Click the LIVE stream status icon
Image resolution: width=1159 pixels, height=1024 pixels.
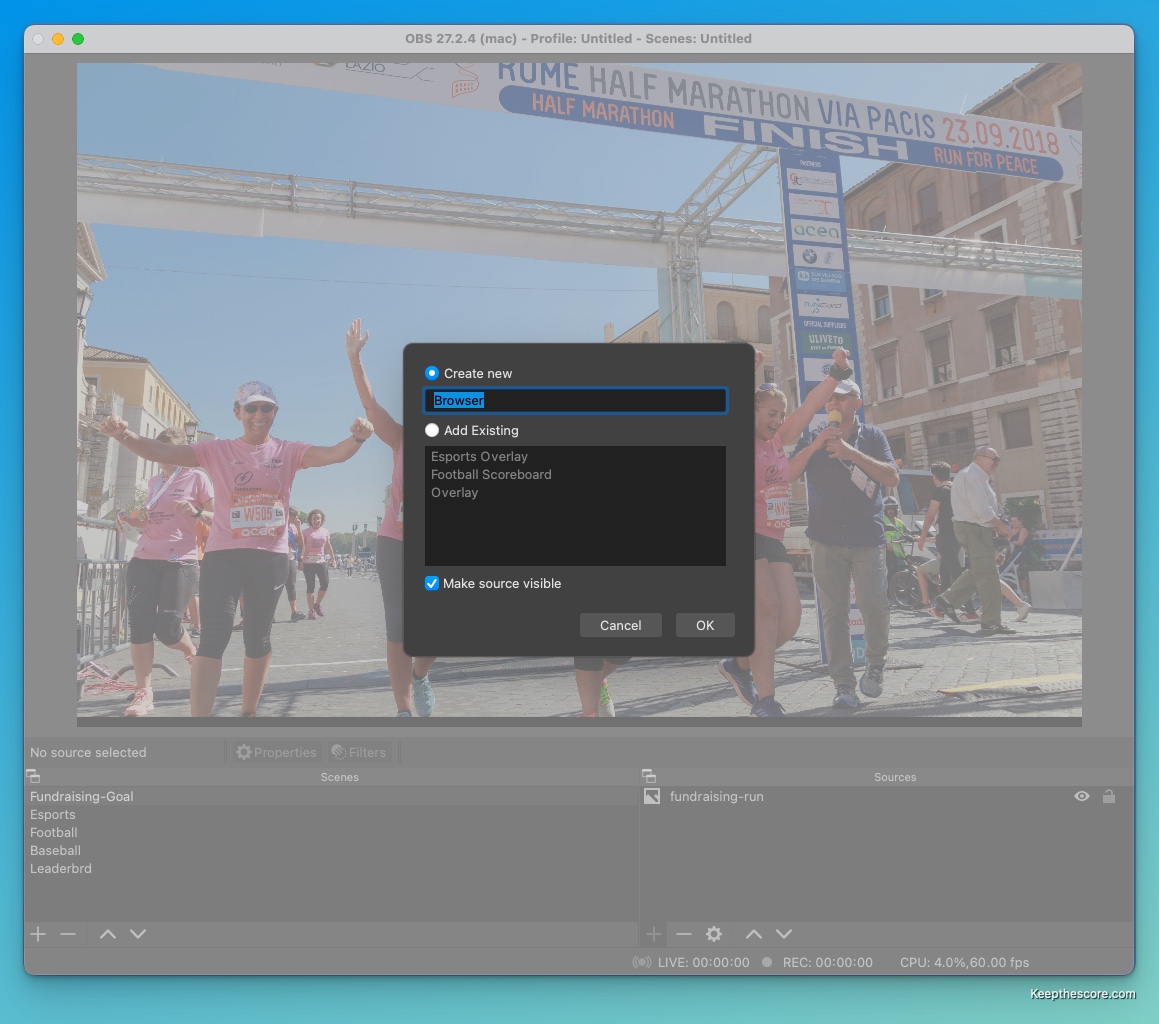coord(642,962)
